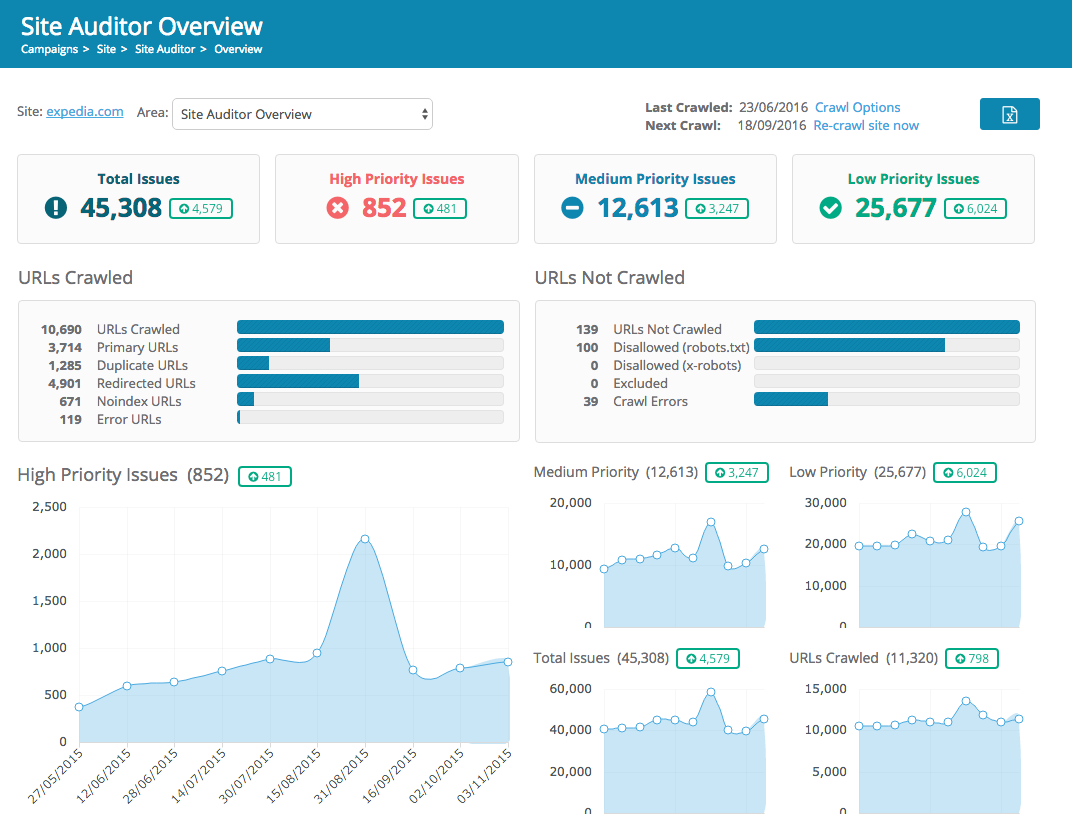This screenshot has height=838, width=1072.
Task: Open the expedia.com site link
Action: coord(85,112)
